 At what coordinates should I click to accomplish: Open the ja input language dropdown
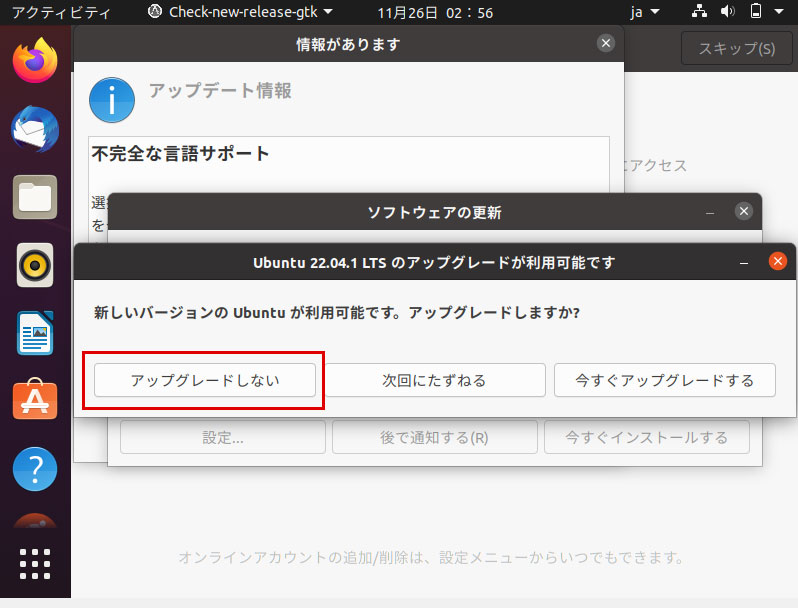pos(644,12)
